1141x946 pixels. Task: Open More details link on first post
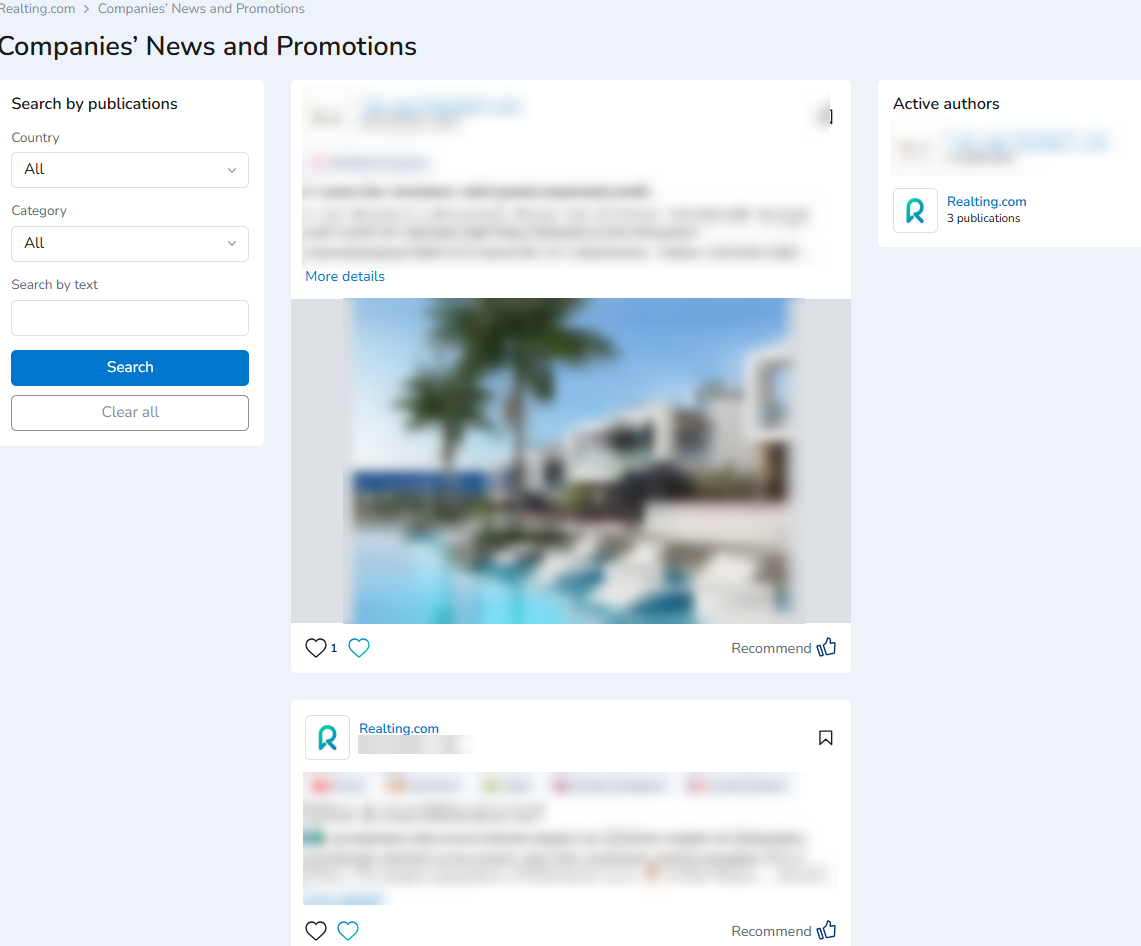point(345,277)
